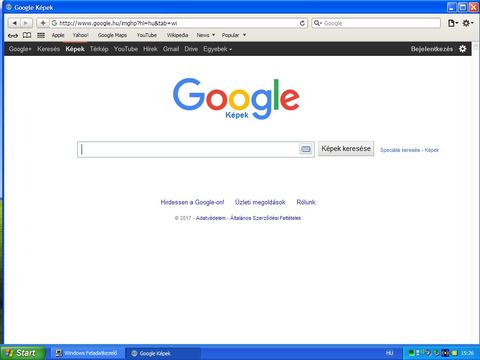Click the HU language indicator in taskbar

[390, 353]
